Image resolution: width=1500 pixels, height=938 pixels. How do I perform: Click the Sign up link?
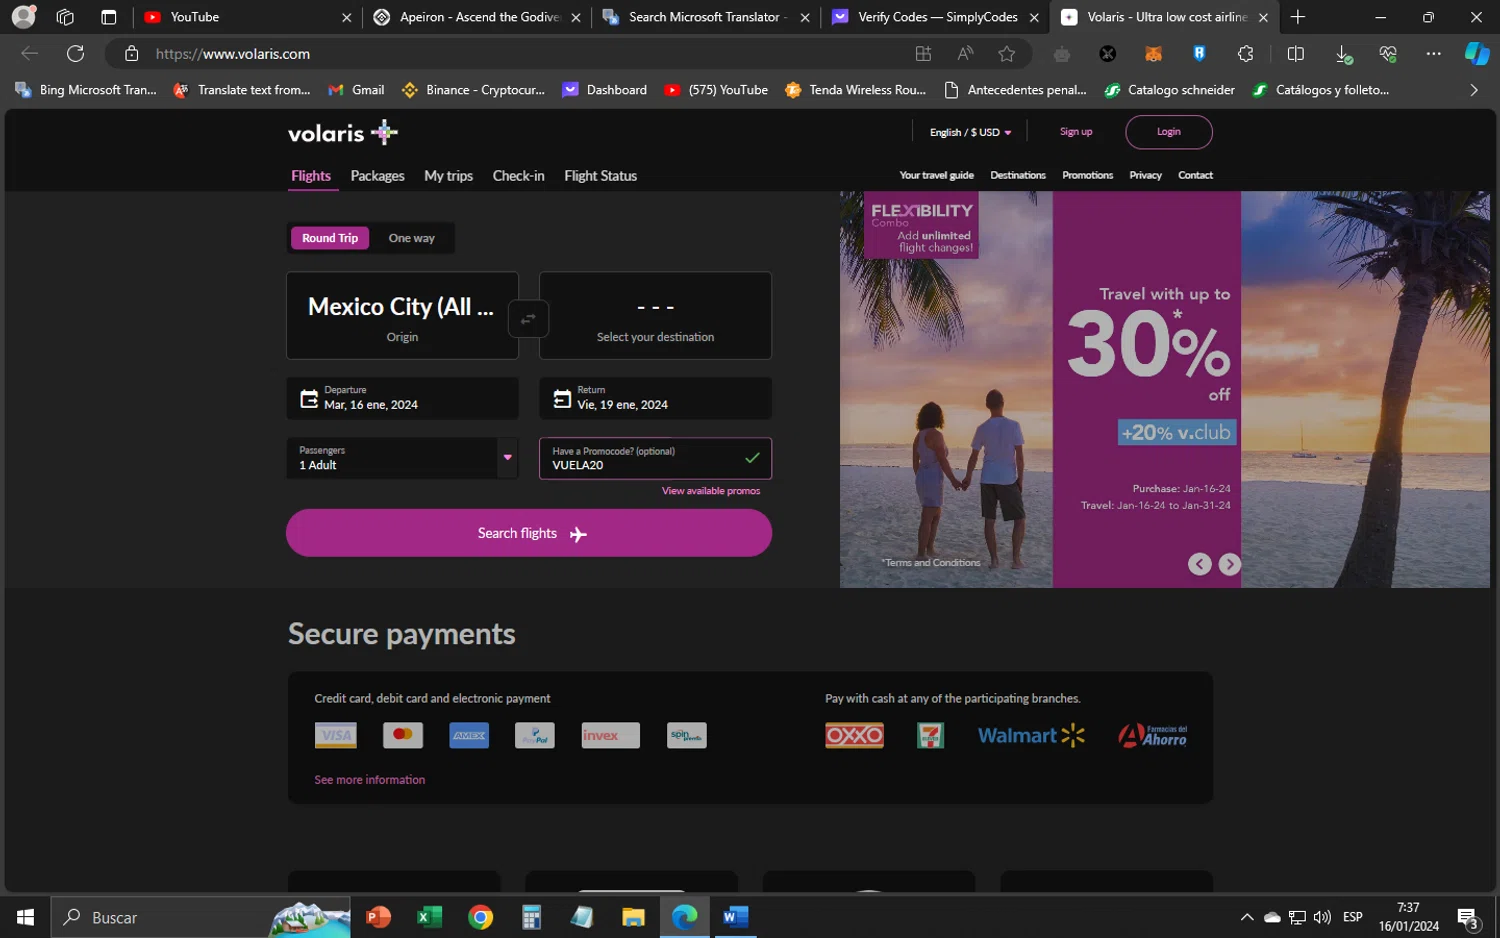[x=1076, y=132]
